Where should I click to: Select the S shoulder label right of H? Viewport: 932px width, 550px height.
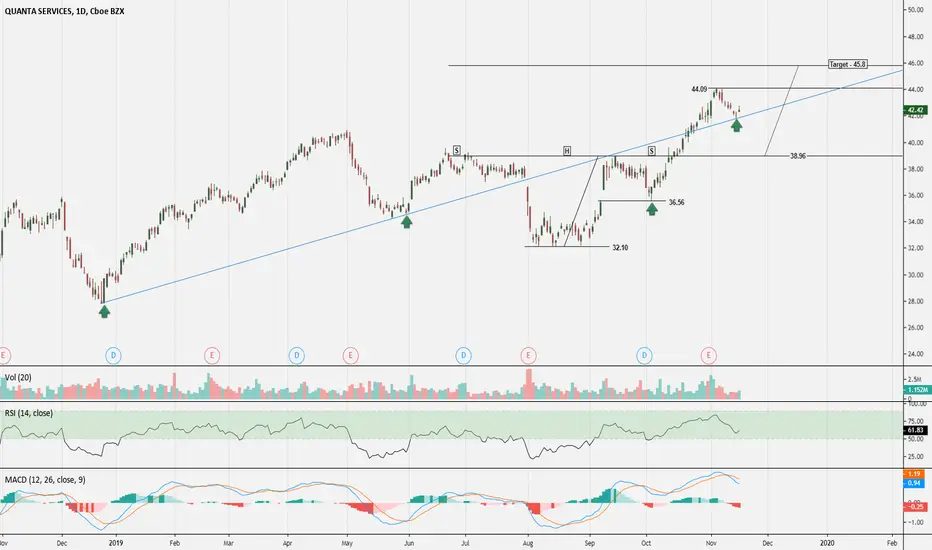[651, 151]
